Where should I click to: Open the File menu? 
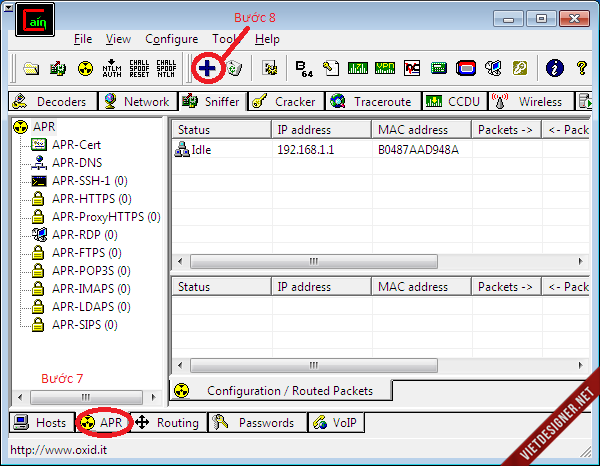(83, 39)
